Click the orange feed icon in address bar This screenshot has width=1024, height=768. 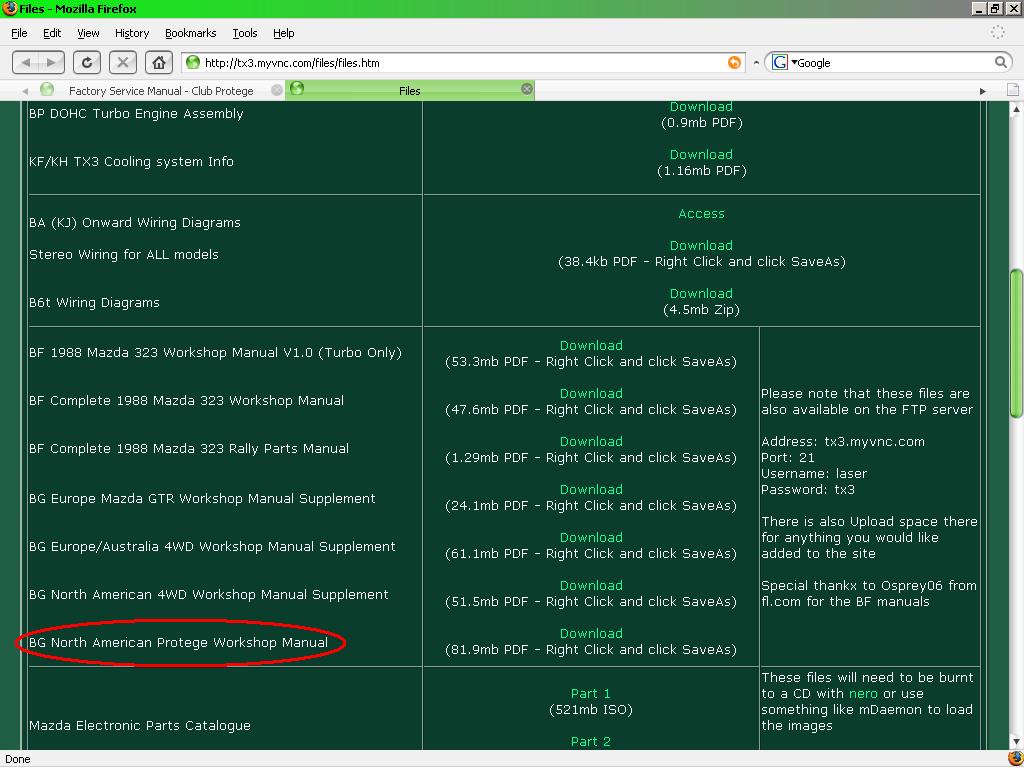pos(734,62)
